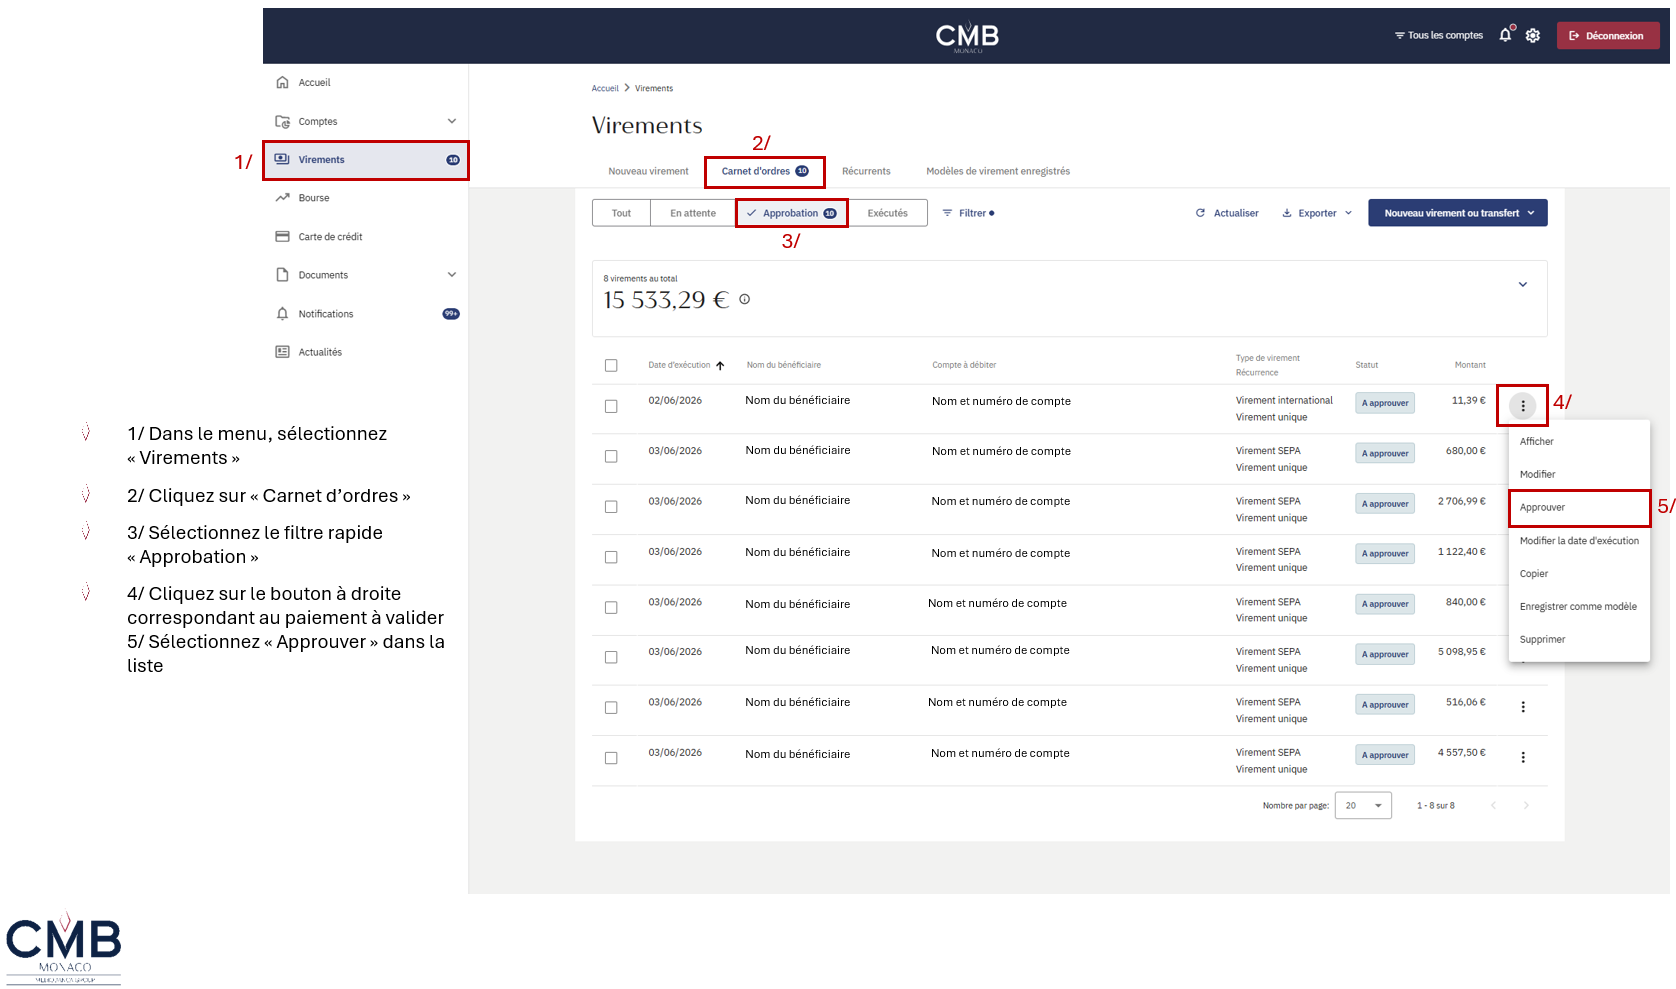This screenshot has width=1676, height=989.
Task: Click the Déconnexion button
Action: 1608,36
